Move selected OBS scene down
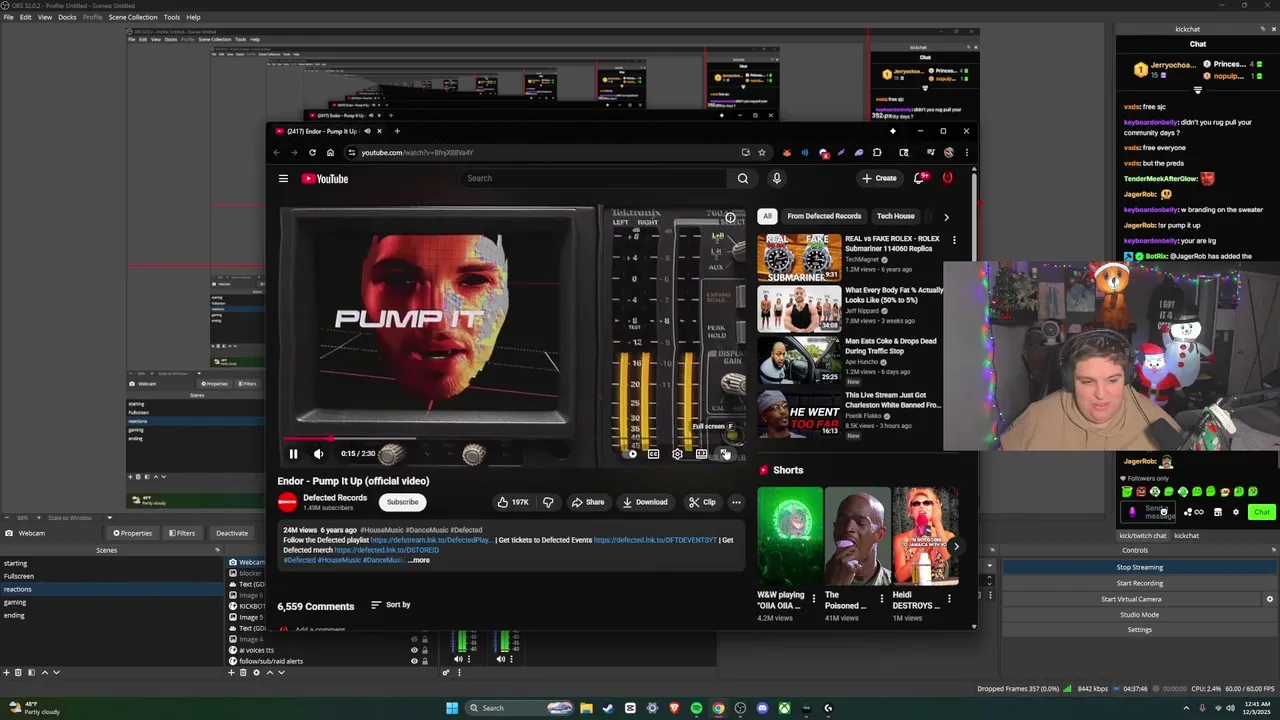1280x720 pixels. pyautogui.click(x=56, y=672)
